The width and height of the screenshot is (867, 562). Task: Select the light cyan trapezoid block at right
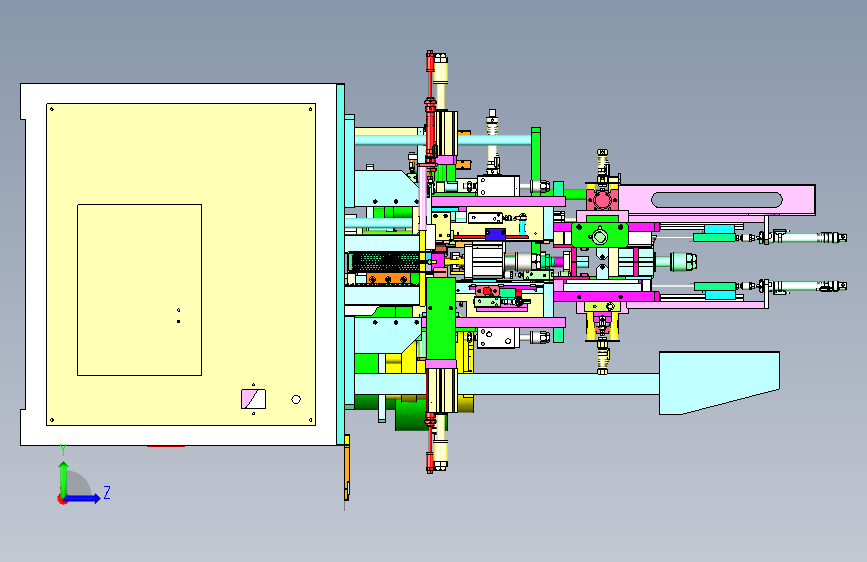point(719,383)
